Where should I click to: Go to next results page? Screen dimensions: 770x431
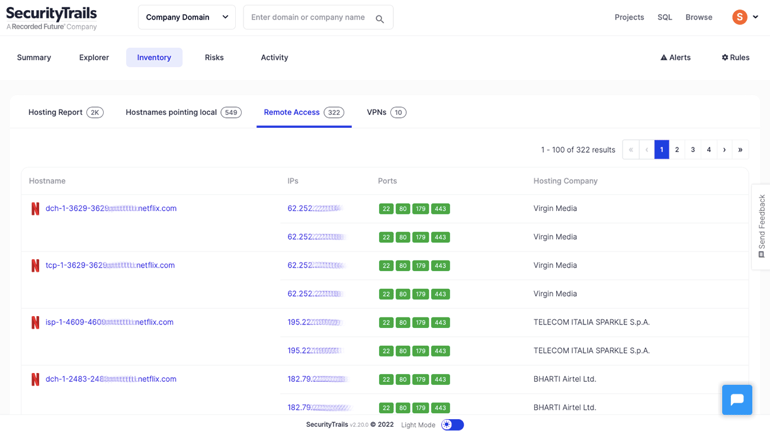tap(724, 150)
